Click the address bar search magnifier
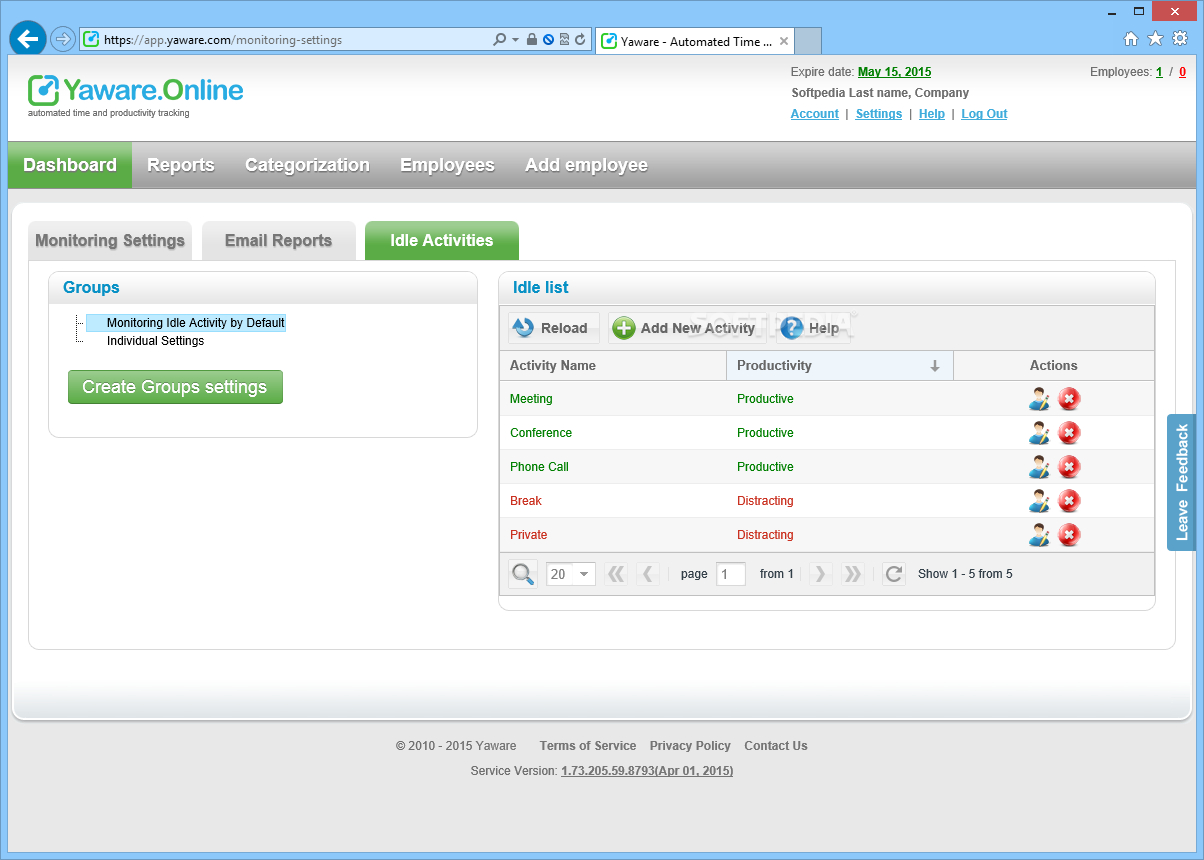1204x860 pixels. pyautogui.click(x=500, y=40)
